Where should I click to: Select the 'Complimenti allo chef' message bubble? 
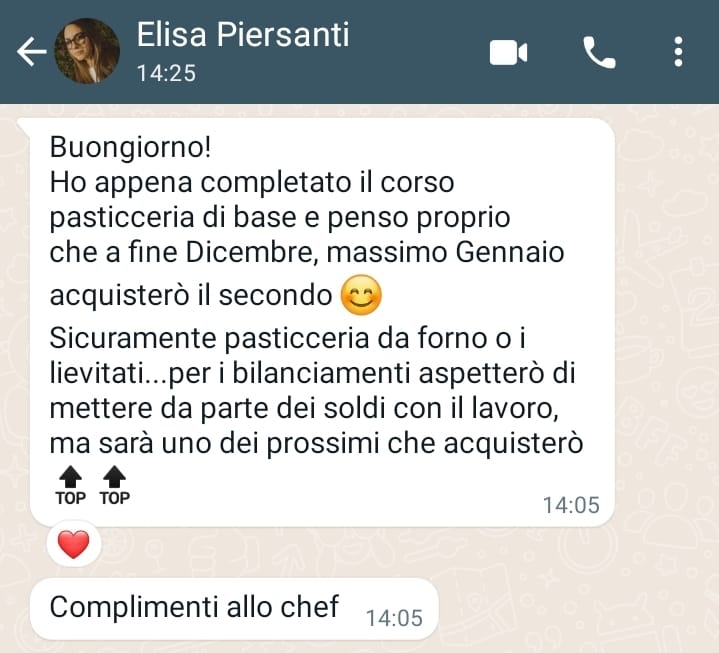coord(234,609)
